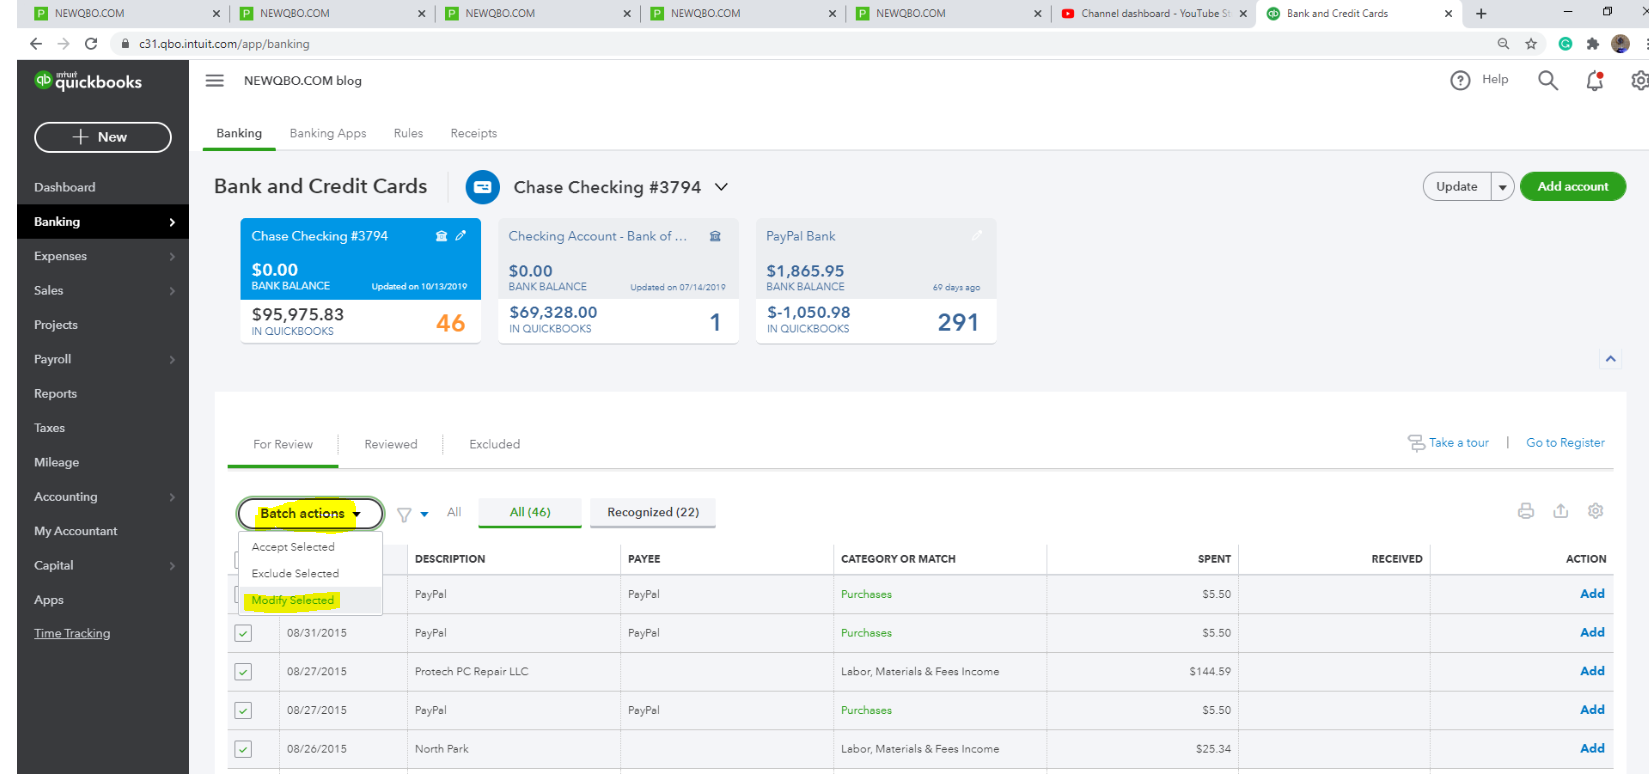The height and width of the screenshot is (774, 1649).
Task: Open the Help question mark icon
Action: [1460, 81]
